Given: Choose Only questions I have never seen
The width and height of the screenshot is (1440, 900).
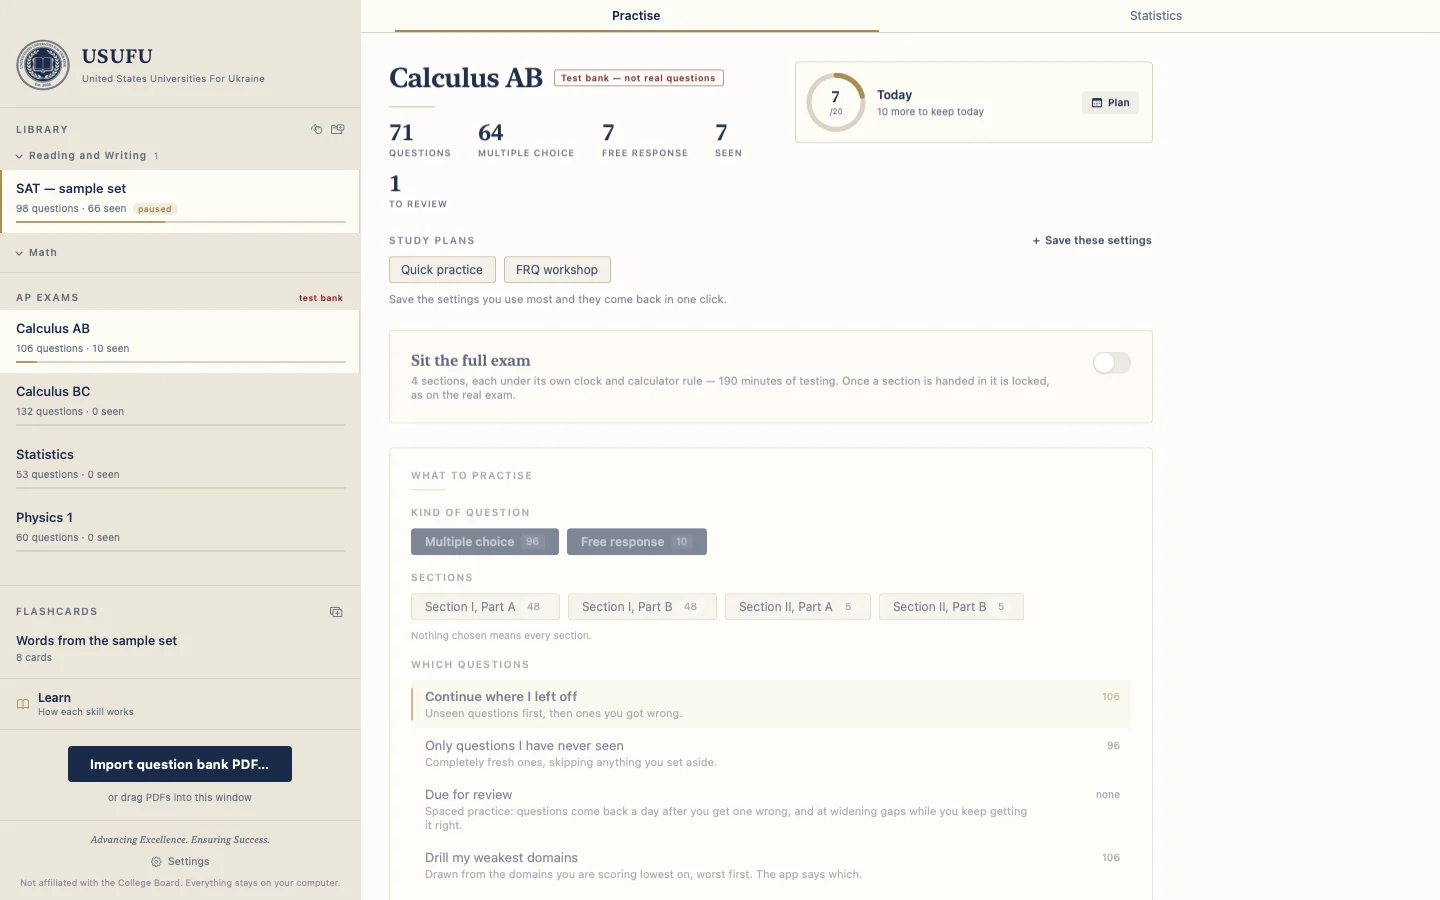Looking at the screenshot, I should (771, 753).
